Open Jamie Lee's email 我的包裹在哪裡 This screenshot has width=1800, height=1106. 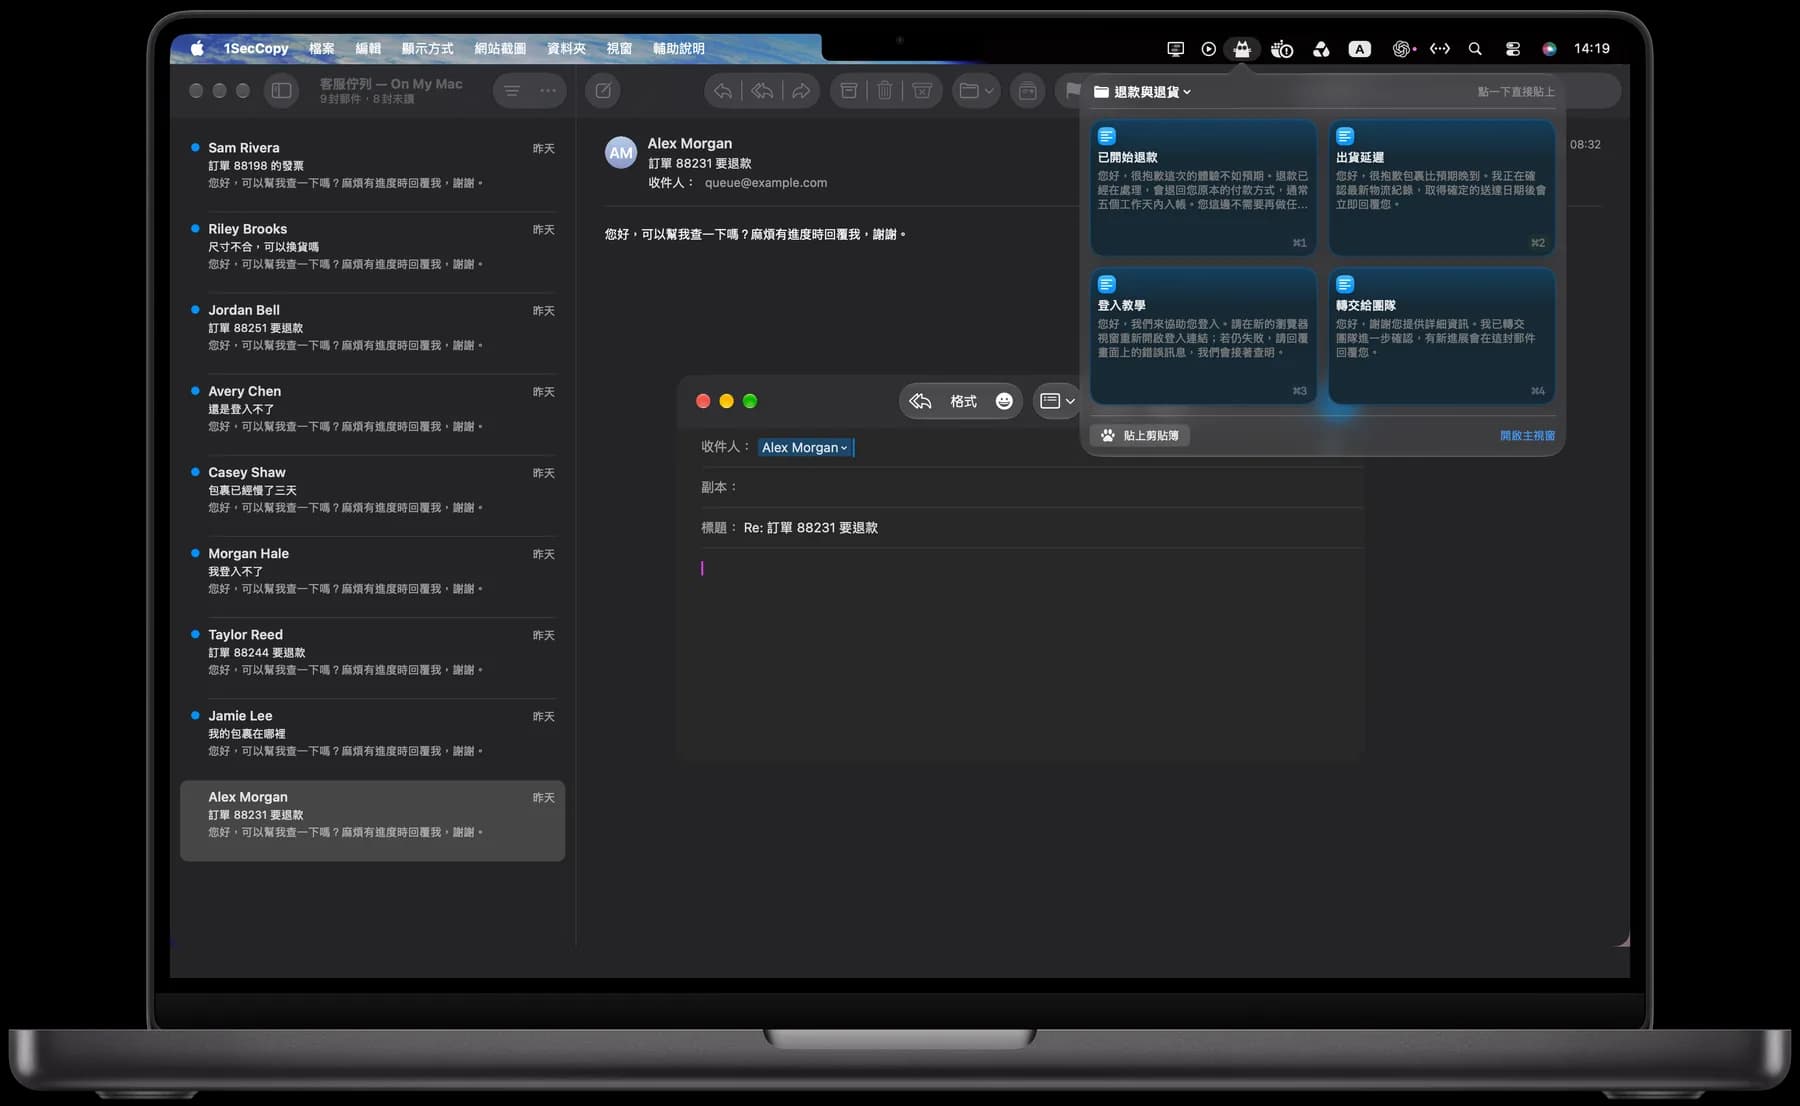pos(372,732)
